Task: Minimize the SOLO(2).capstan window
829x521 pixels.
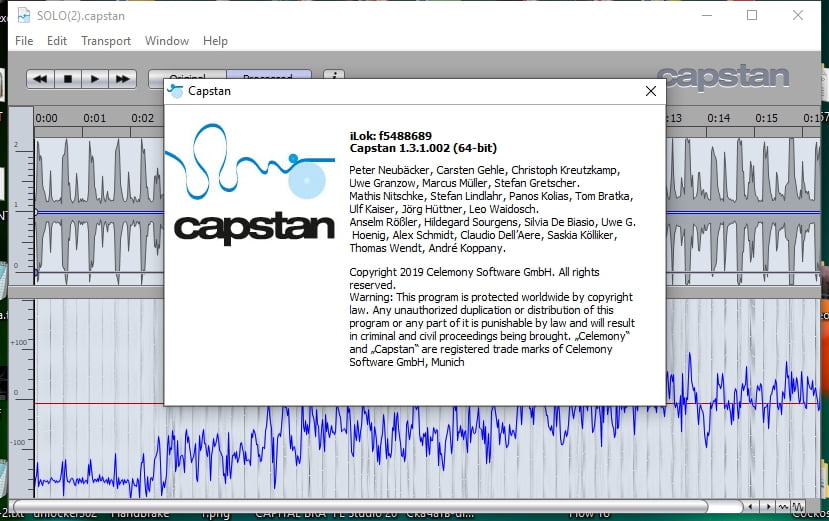Action: pos(707,15)
